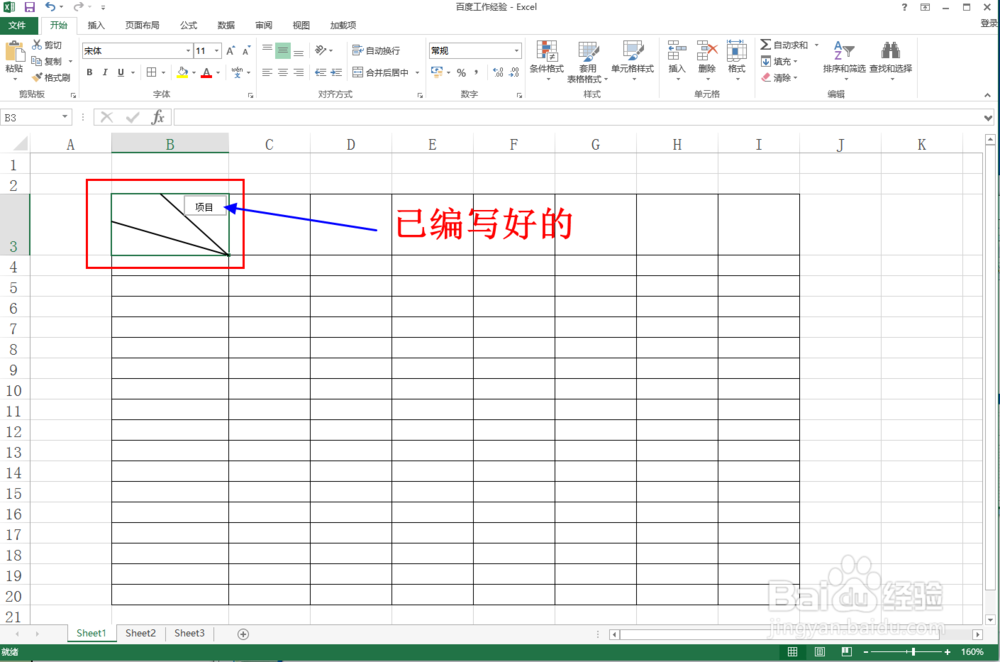Click the 项目 text box in cell B3
This screenshot has height=662, width=1000.
[x=205, y=207]
